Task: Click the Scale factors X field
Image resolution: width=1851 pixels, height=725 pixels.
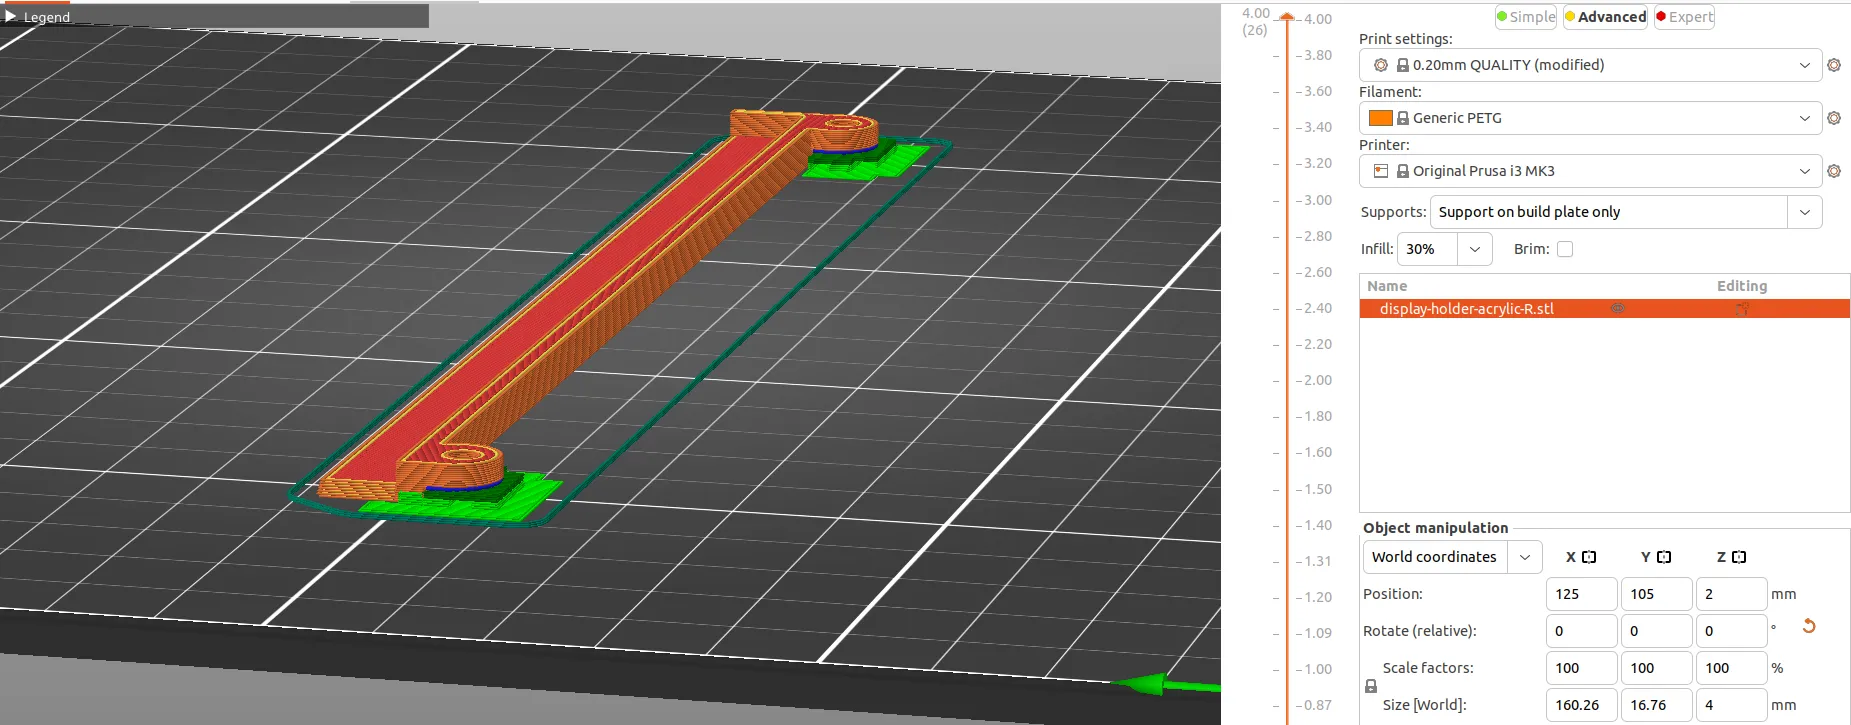Action: click(x=1581, y=668)
